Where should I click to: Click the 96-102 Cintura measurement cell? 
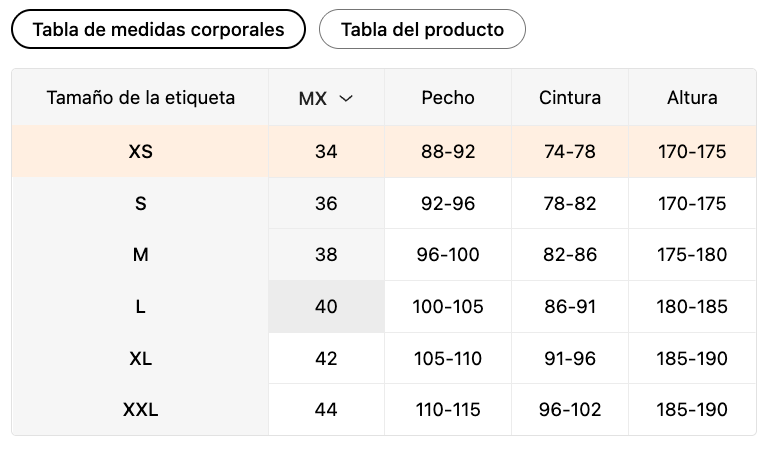coord(570,410)
